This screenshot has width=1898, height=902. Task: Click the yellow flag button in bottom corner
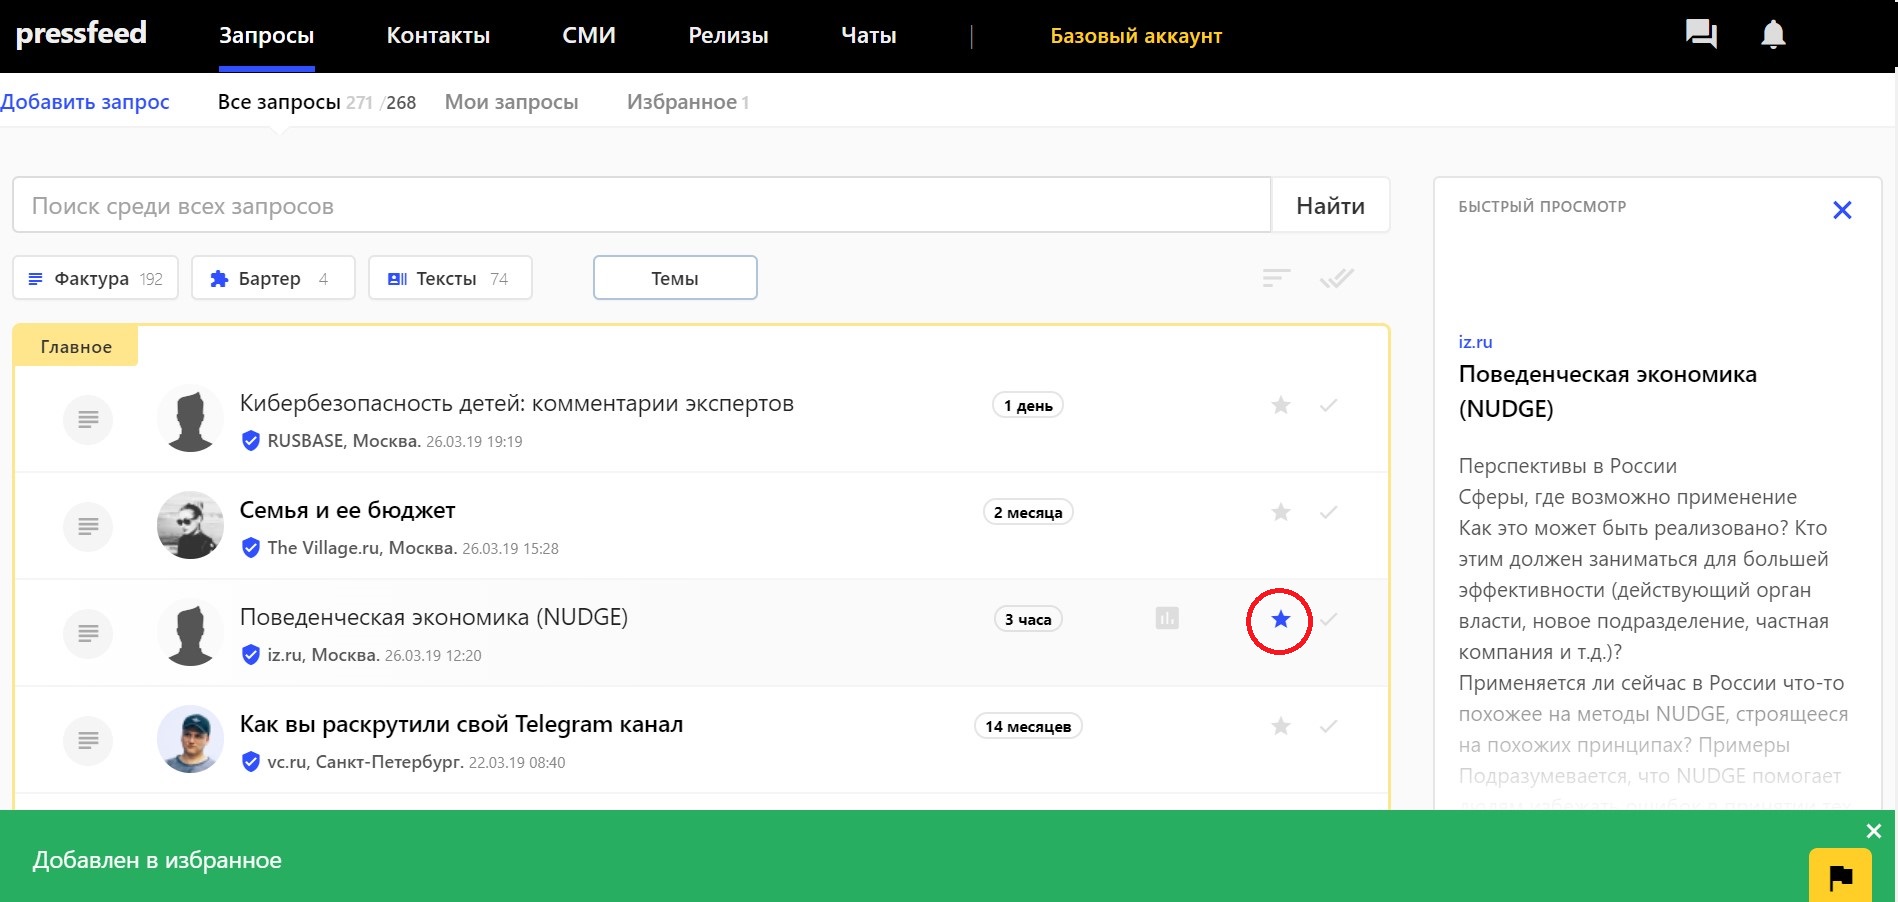pyautogui.click(x=1839, y=877)
